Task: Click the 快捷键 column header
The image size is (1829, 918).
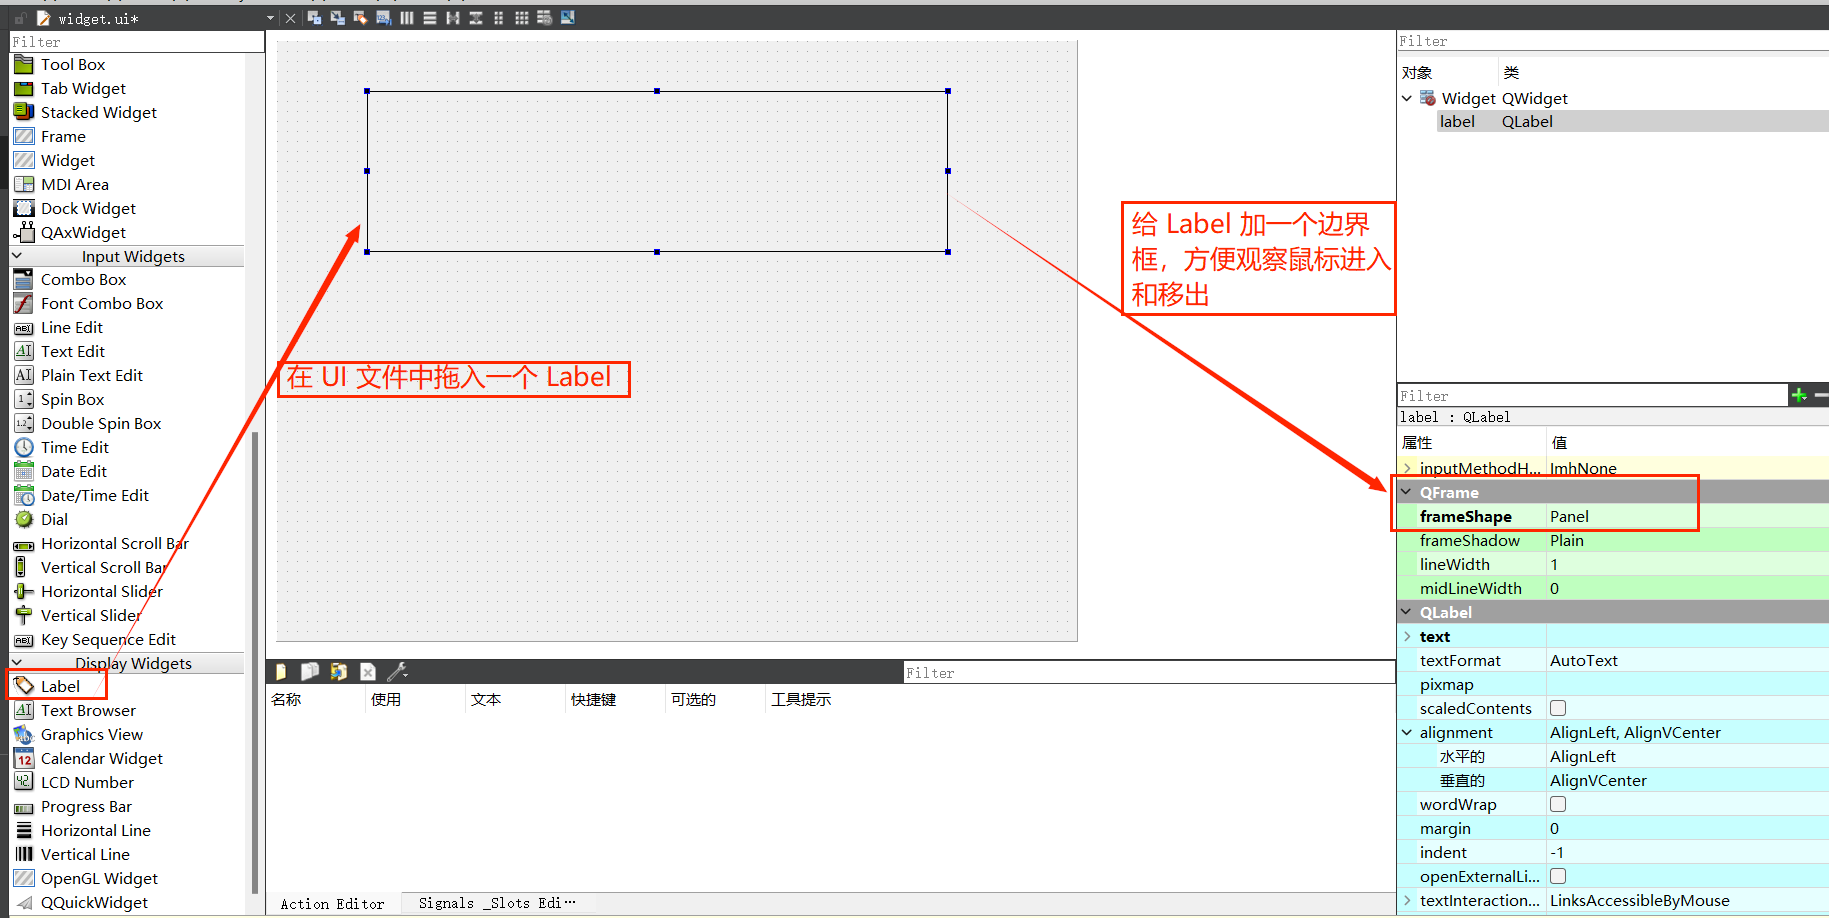Action: click(593, 699)
